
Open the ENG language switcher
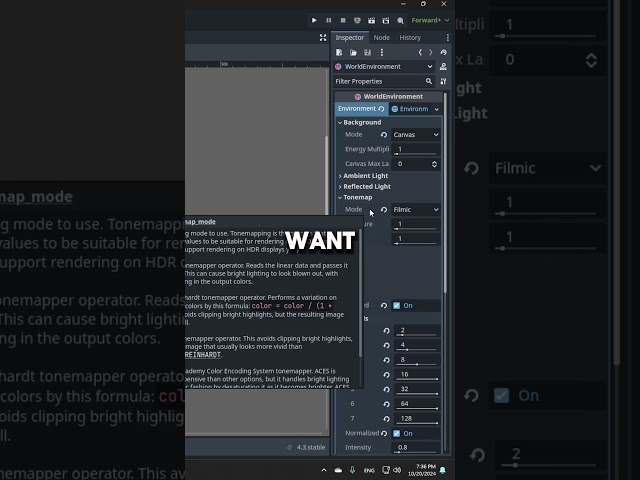click(x=369, y=470)
